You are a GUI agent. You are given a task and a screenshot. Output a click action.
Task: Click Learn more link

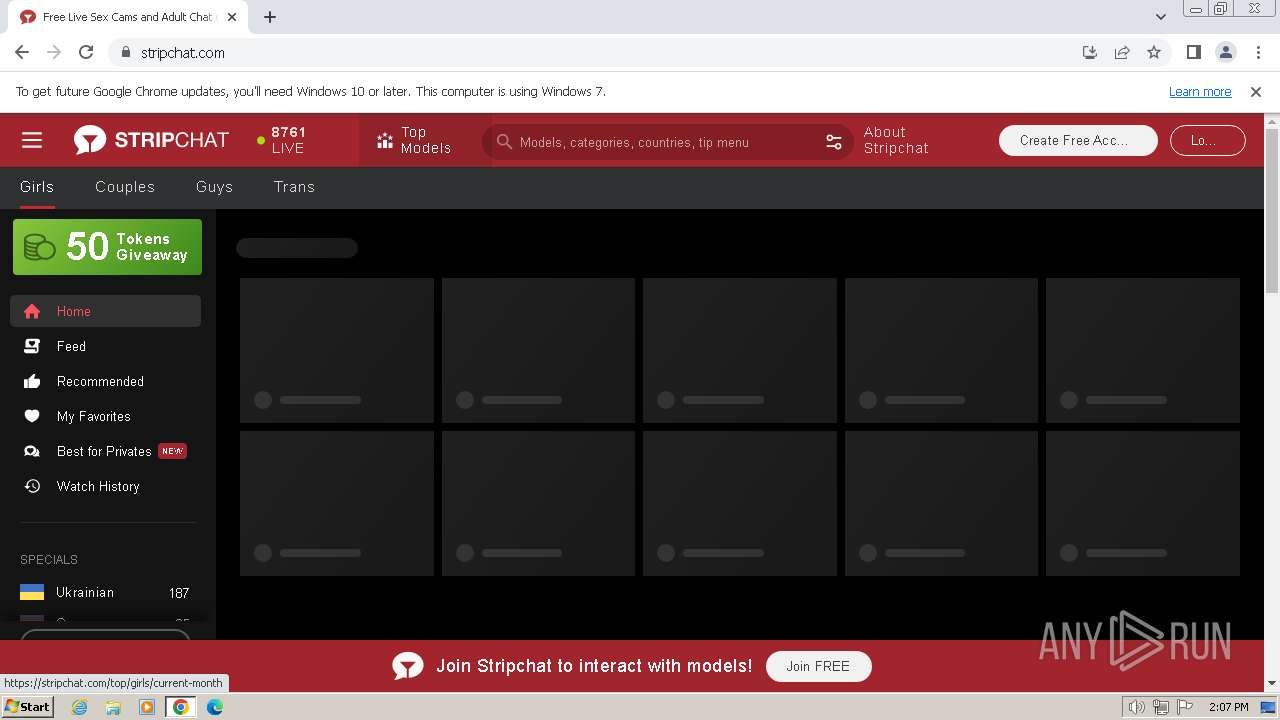point(1200,91)
